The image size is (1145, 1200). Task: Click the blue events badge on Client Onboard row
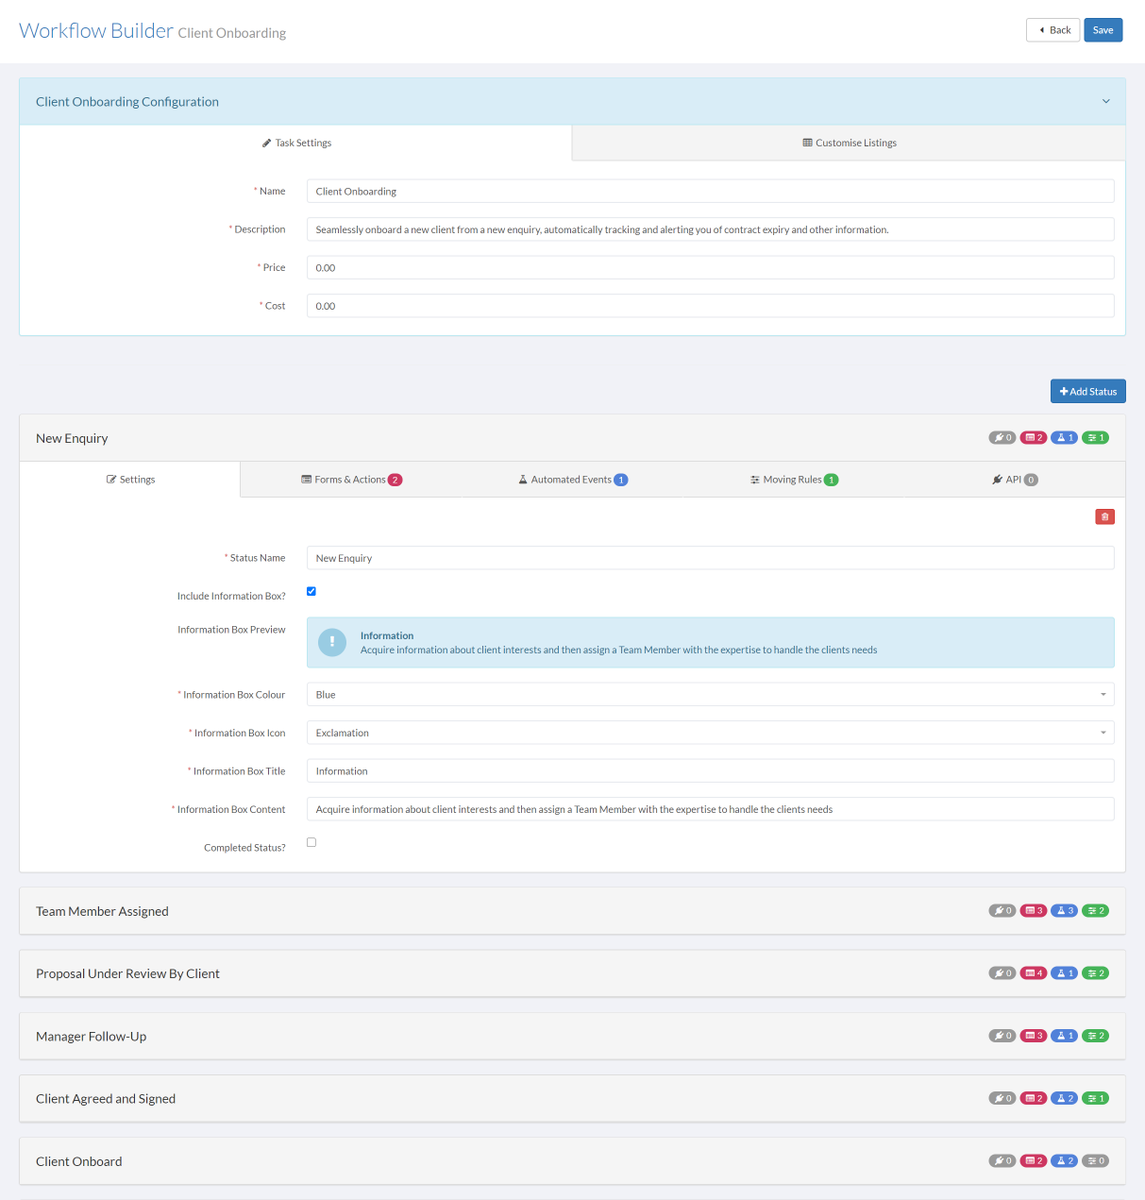(x=1064, y=1161)
